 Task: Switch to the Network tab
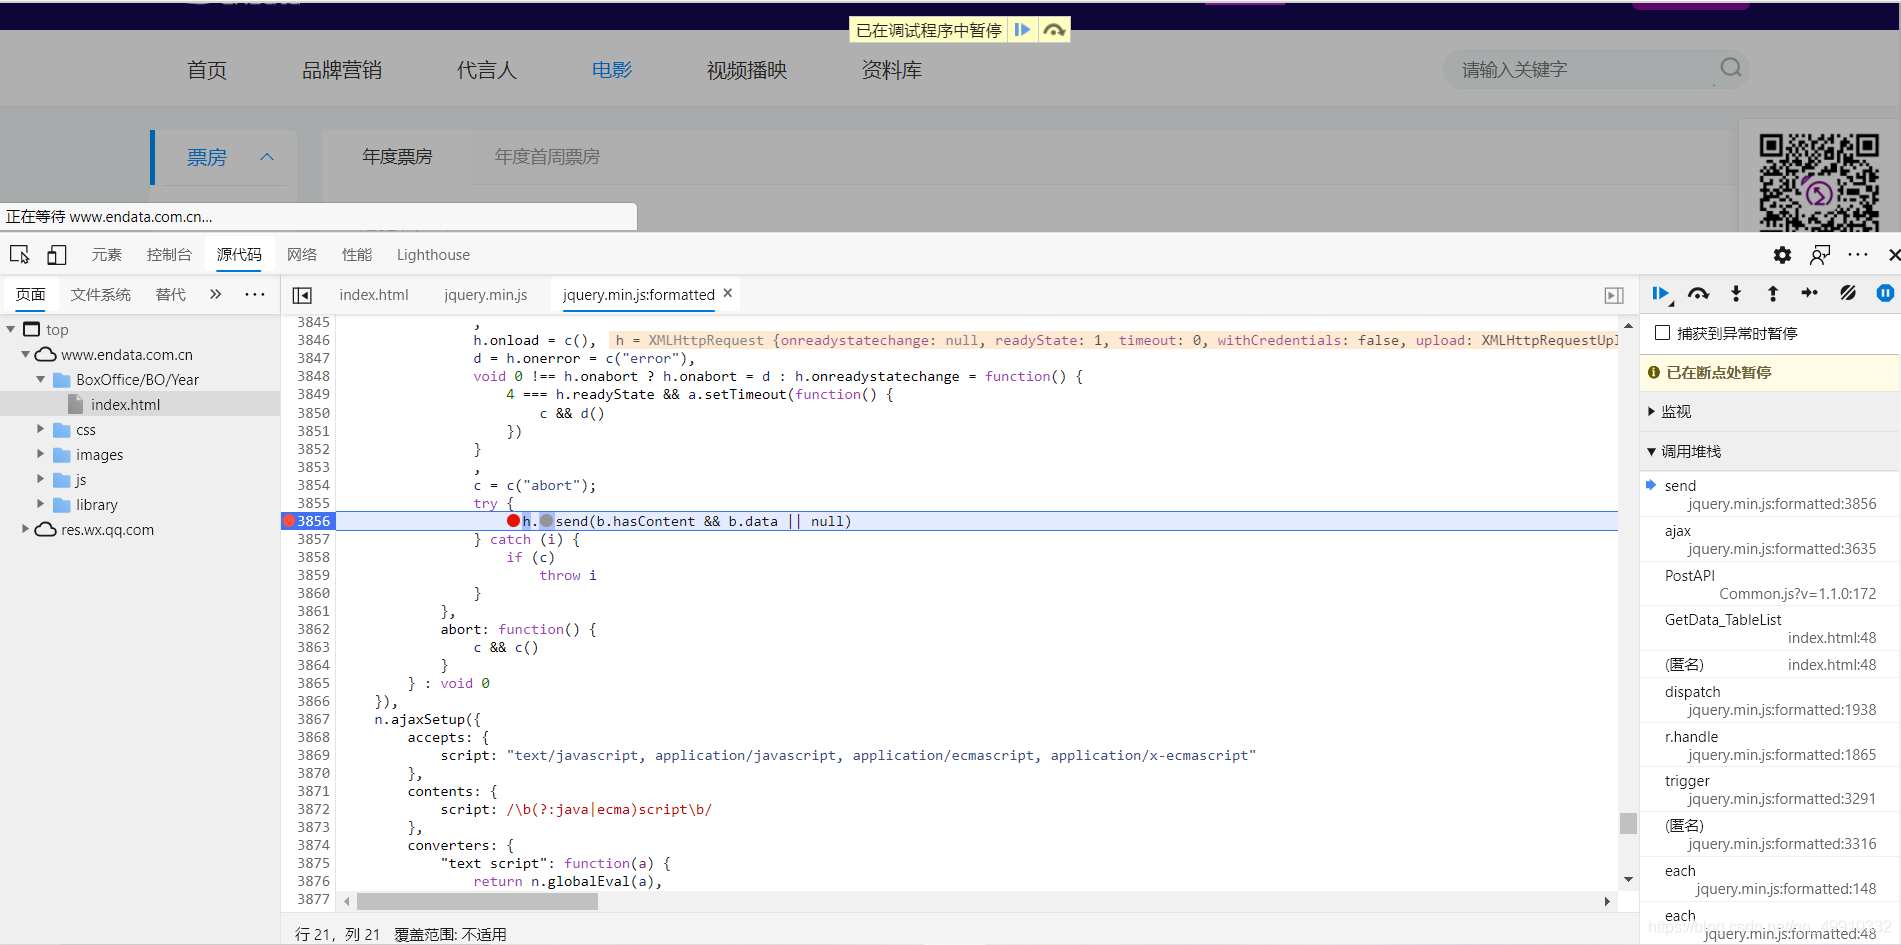[302, 255]
